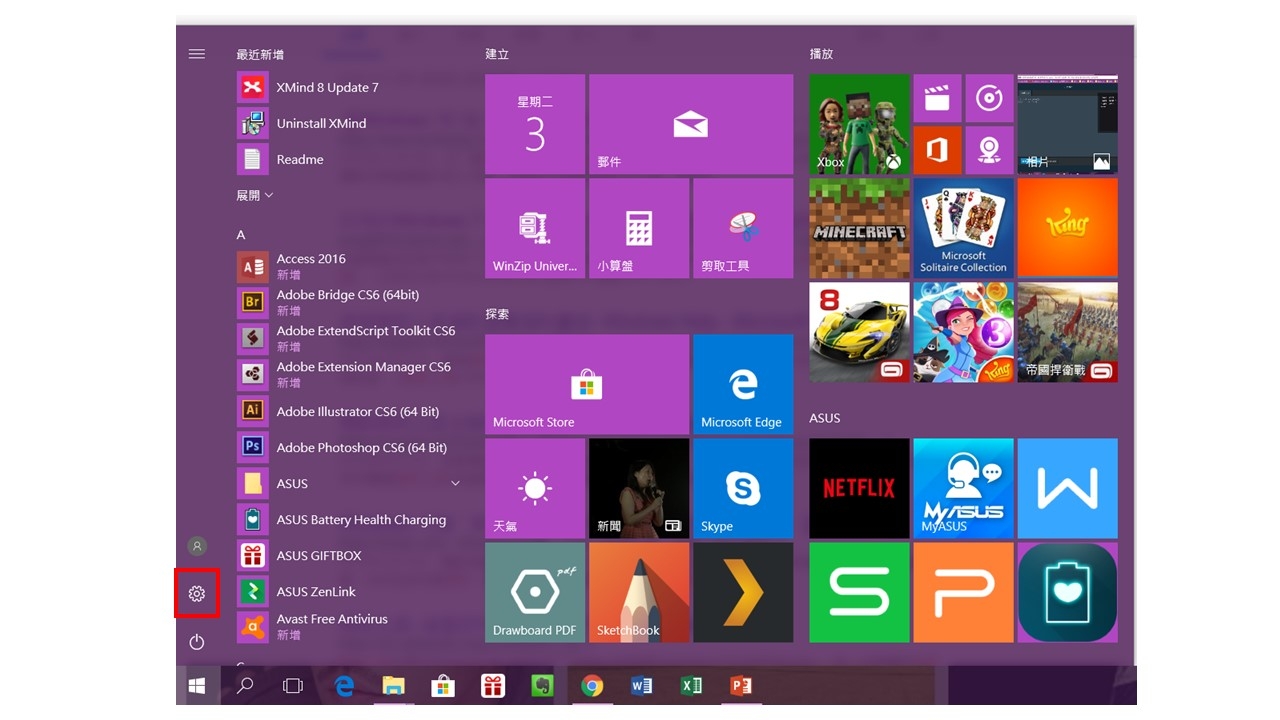Open Chrome from taskbar
Image resolution: width=1280 pixels, height=720 pixels.
point(592,686)
